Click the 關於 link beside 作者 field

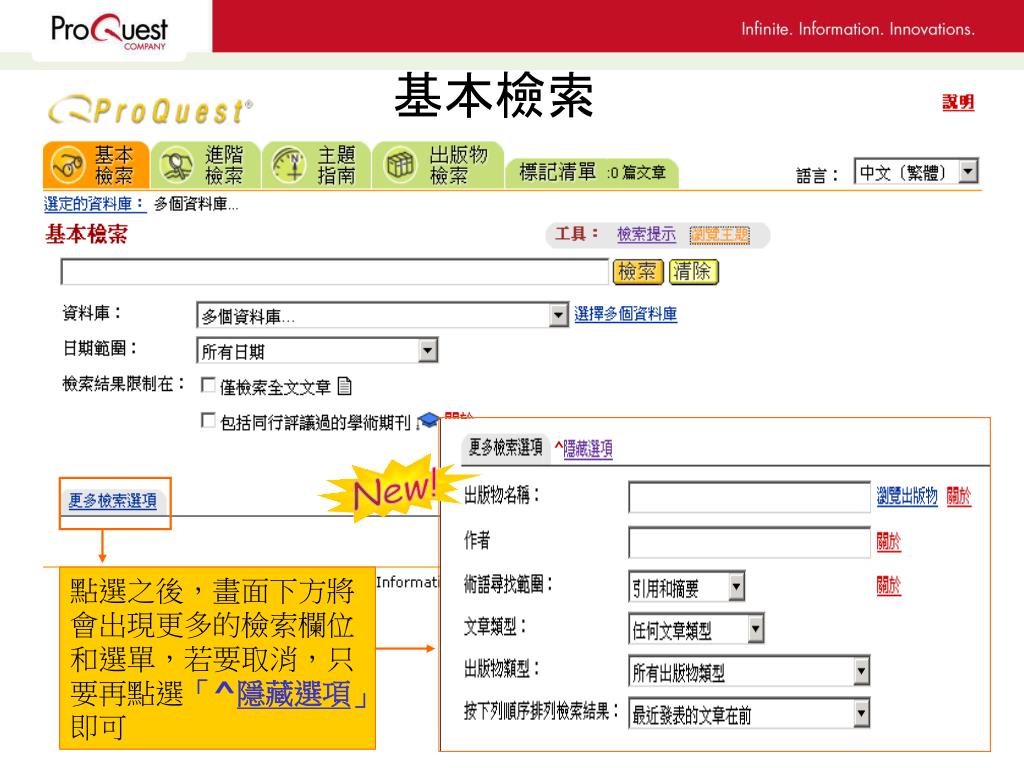pyautogui.click(x=888, y=541)
